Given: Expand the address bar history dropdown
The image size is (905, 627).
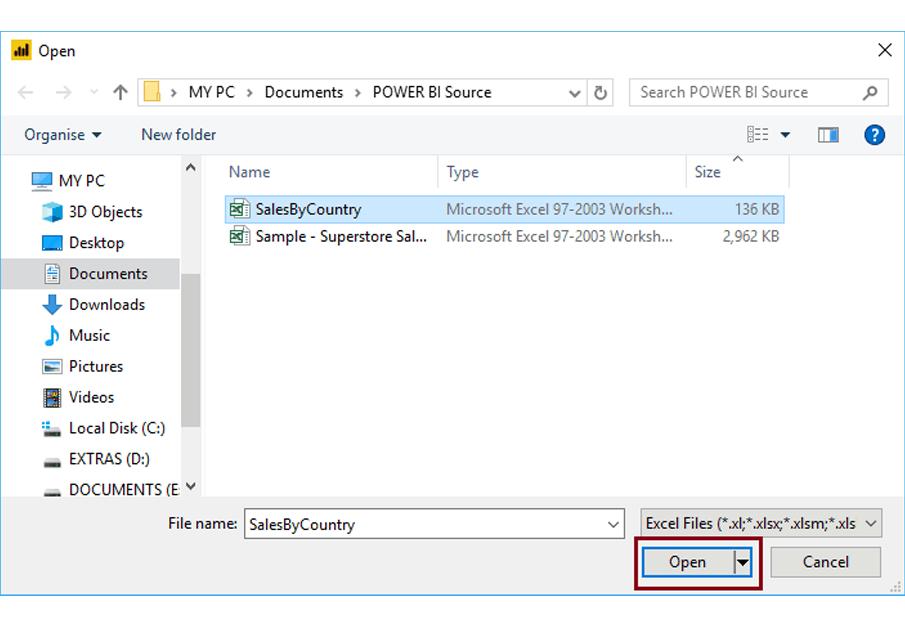Looking at the screenshot, I should [x=574, y=93].
